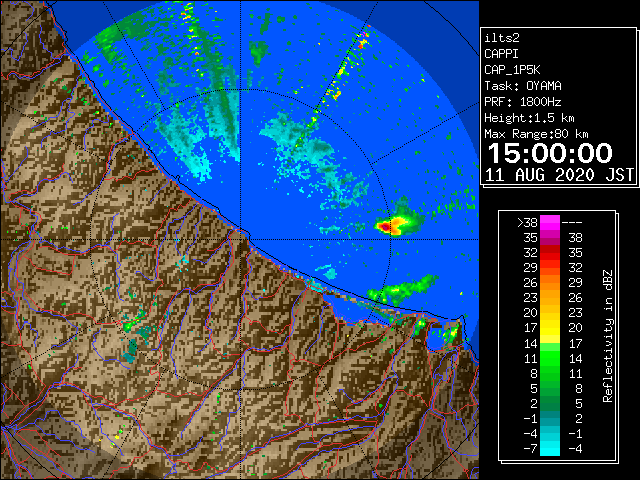This screenshot has width=640, height=480.
Task: Click the 'Max Range:80 km' line
Action: 536,134
